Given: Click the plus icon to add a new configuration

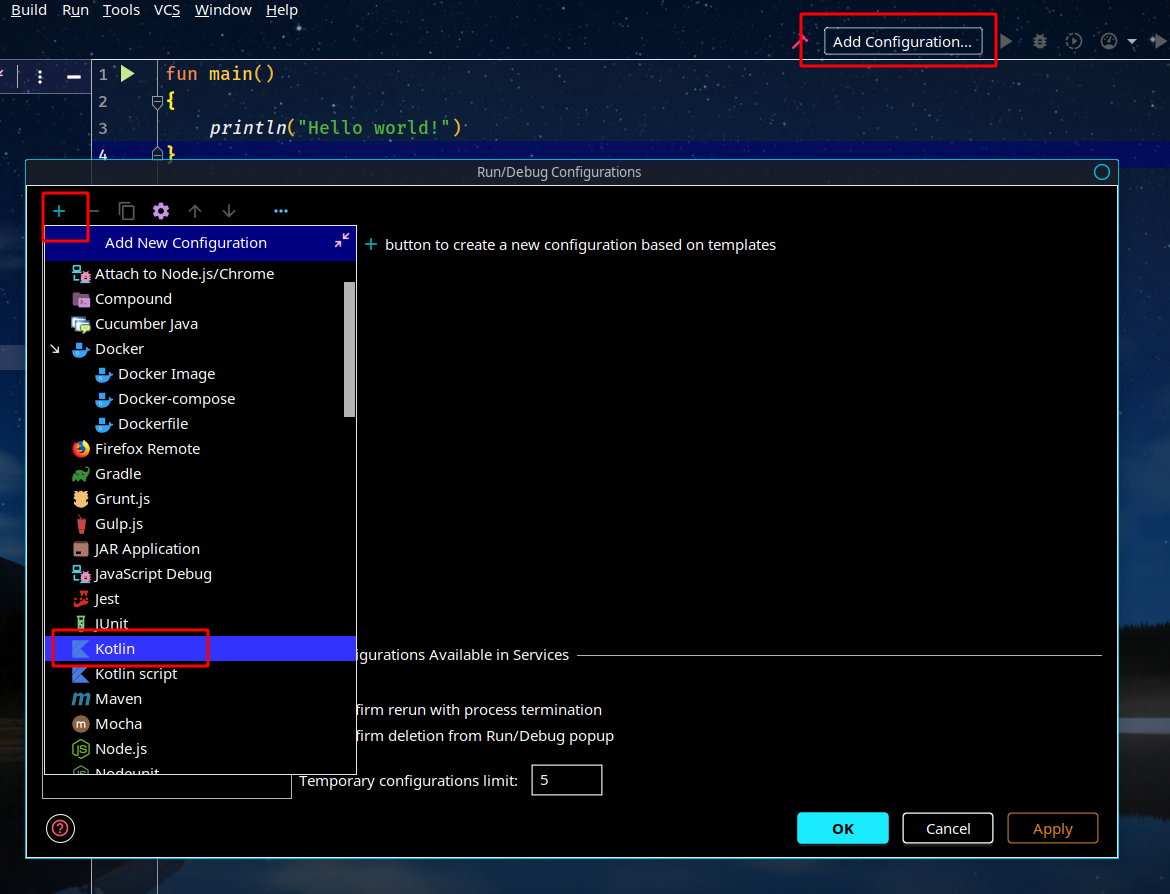Looking at the screenshot, I should click(59, 211).
